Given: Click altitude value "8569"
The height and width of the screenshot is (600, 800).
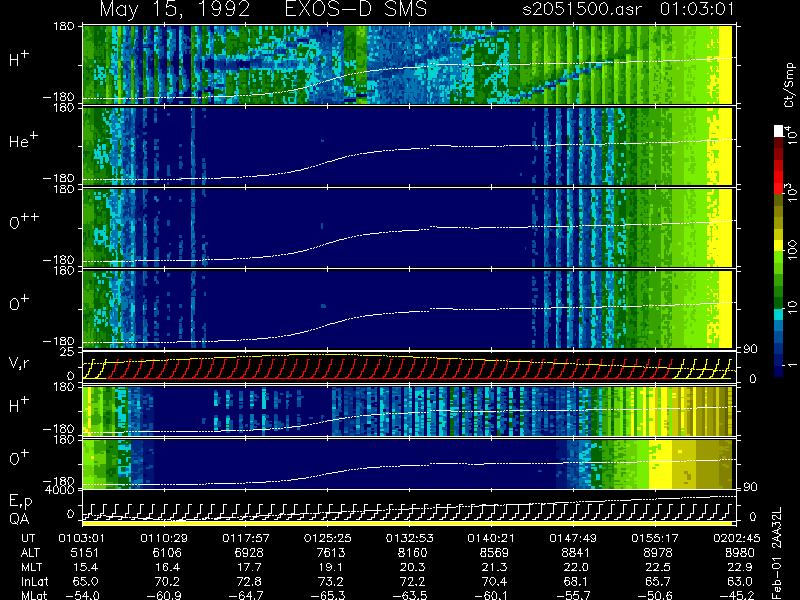Looking at the screenshot, I should (494, 553).
